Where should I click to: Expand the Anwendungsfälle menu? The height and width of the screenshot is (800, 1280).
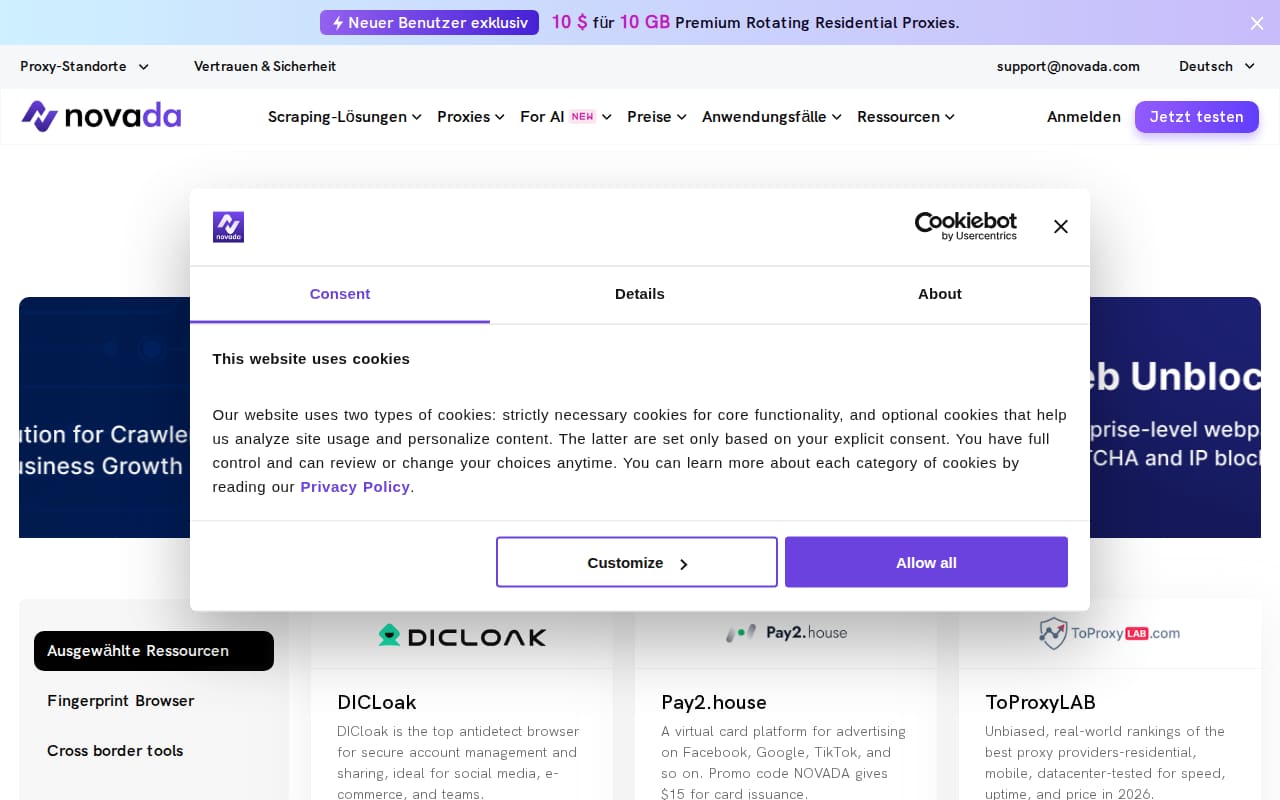(x=772, y=117)
